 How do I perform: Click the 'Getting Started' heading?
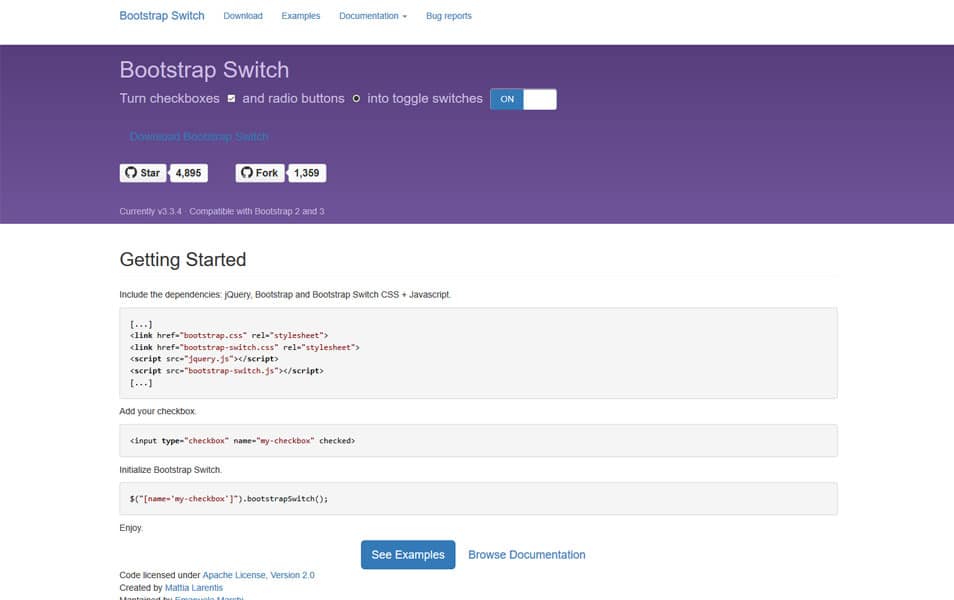pyautogui.click(x=183, y=260)
